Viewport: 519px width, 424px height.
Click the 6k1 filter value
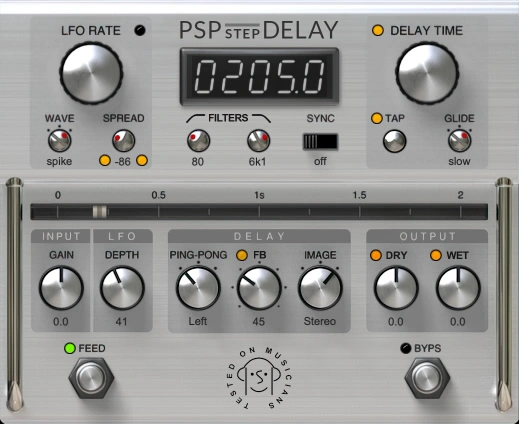click(x=258, y=162)
